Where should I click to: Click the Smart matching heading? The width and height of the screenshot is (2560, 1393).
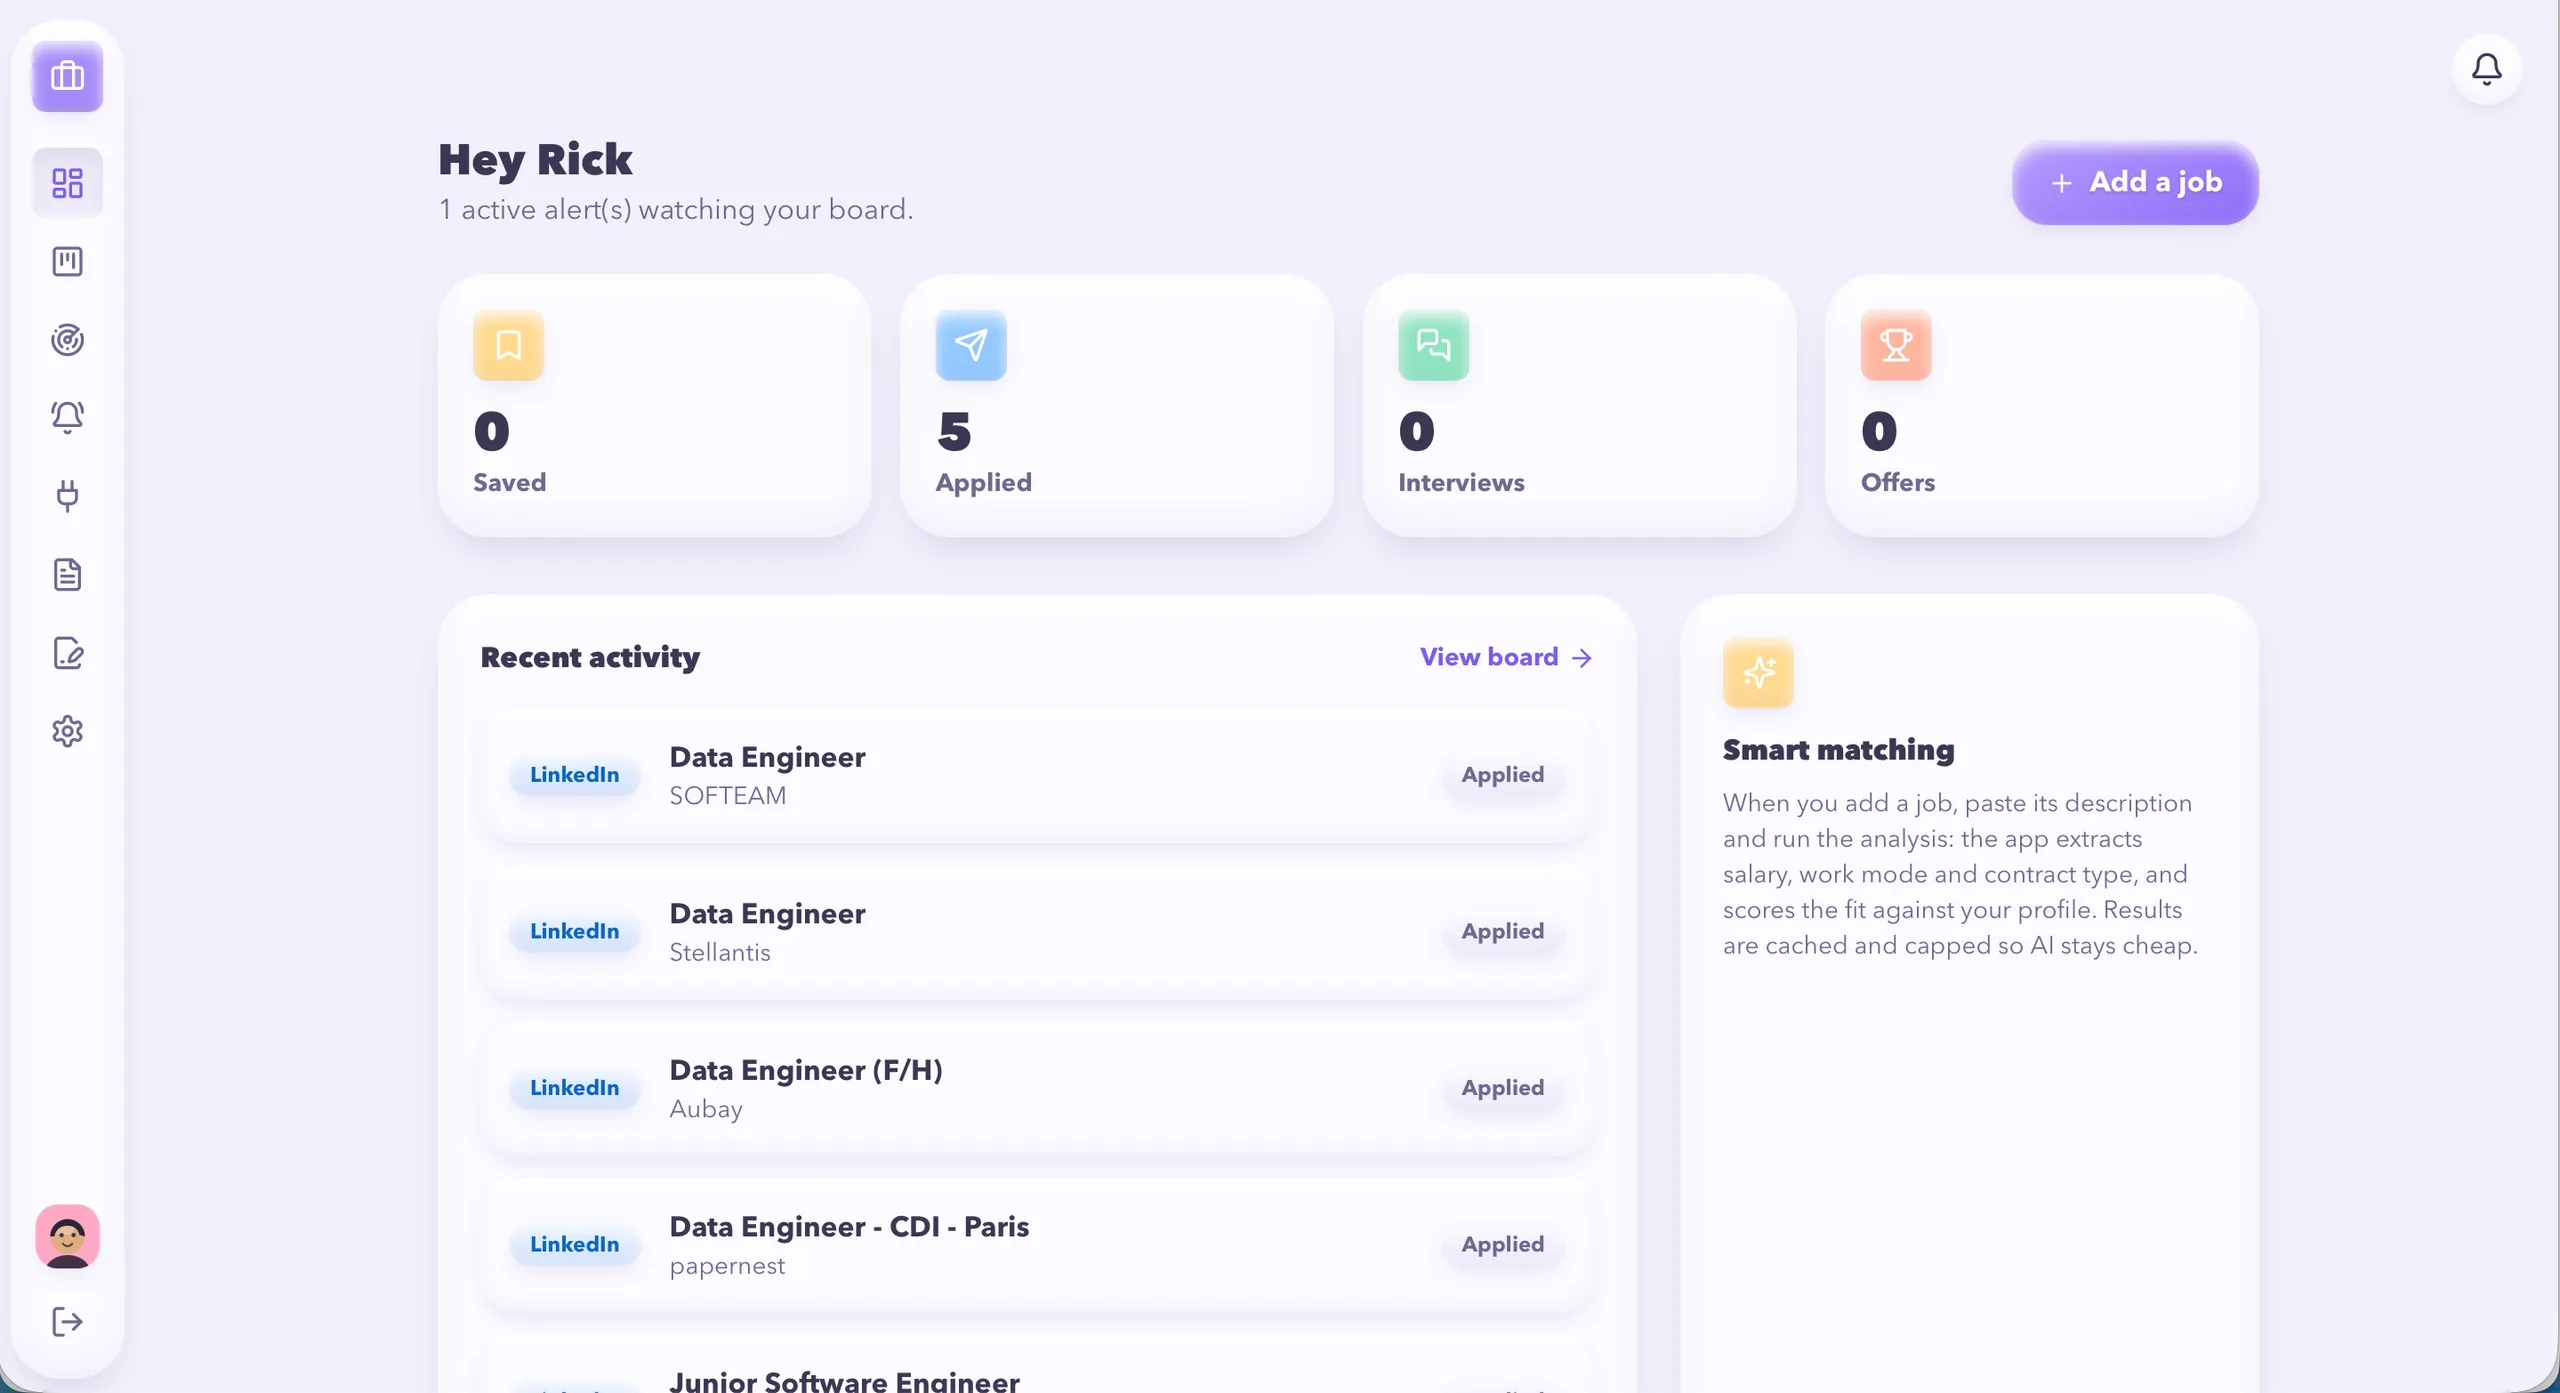pos(1838,750)
